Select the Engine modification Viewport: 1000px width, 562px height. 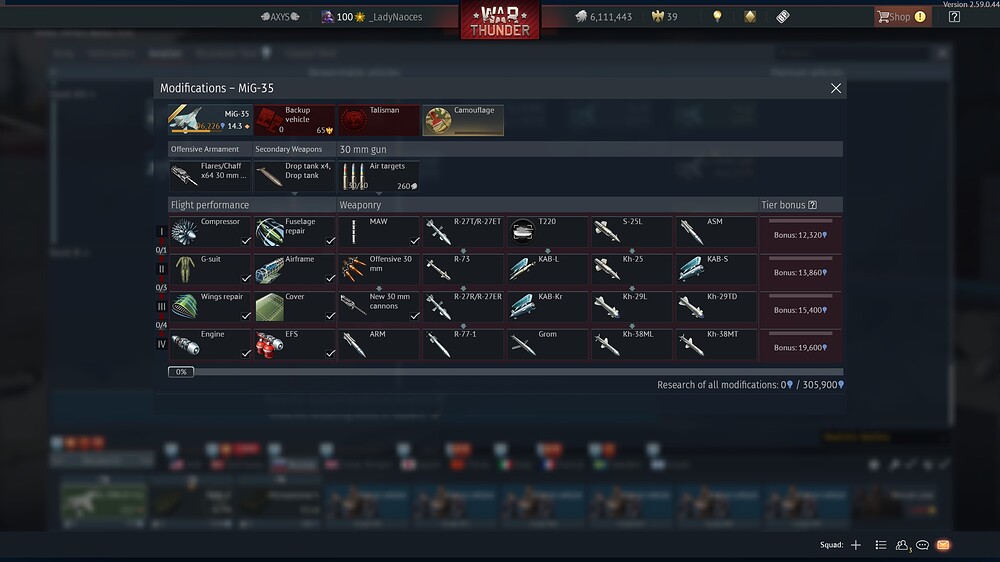210,344
